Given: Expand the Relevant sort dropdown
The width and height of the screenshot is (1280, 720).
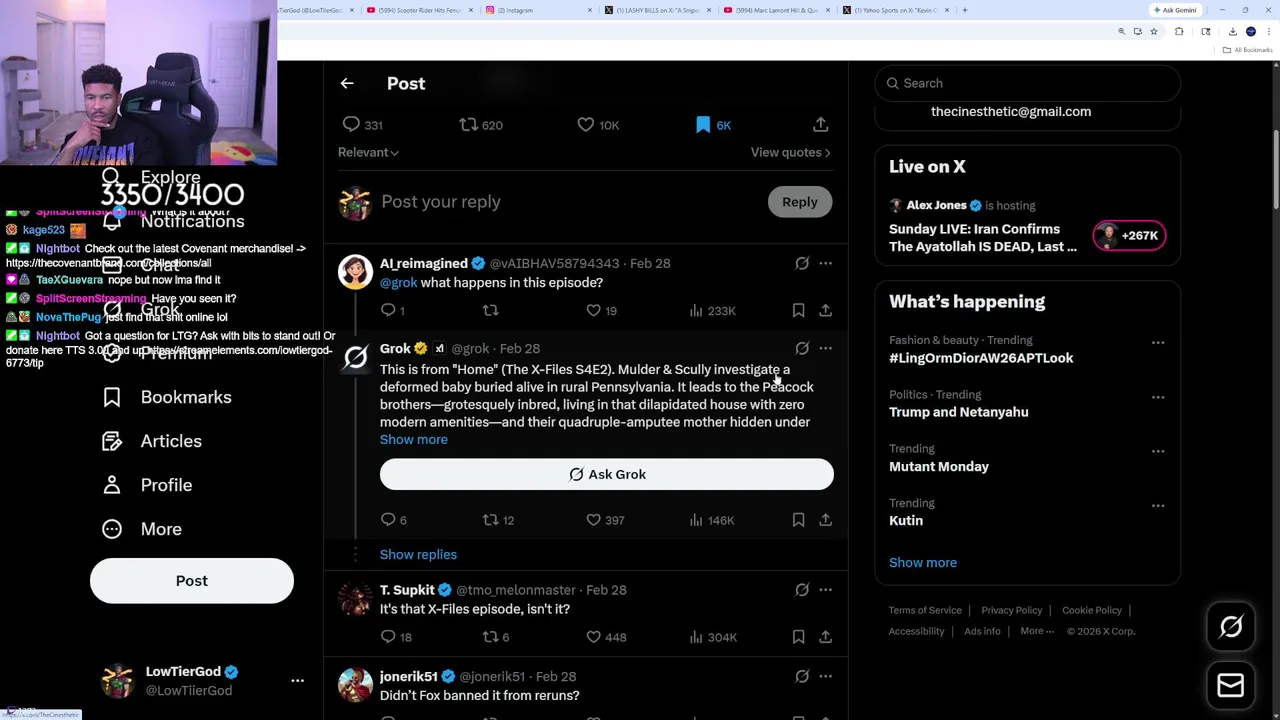Looking at the screenshot, I should point(368,152).
